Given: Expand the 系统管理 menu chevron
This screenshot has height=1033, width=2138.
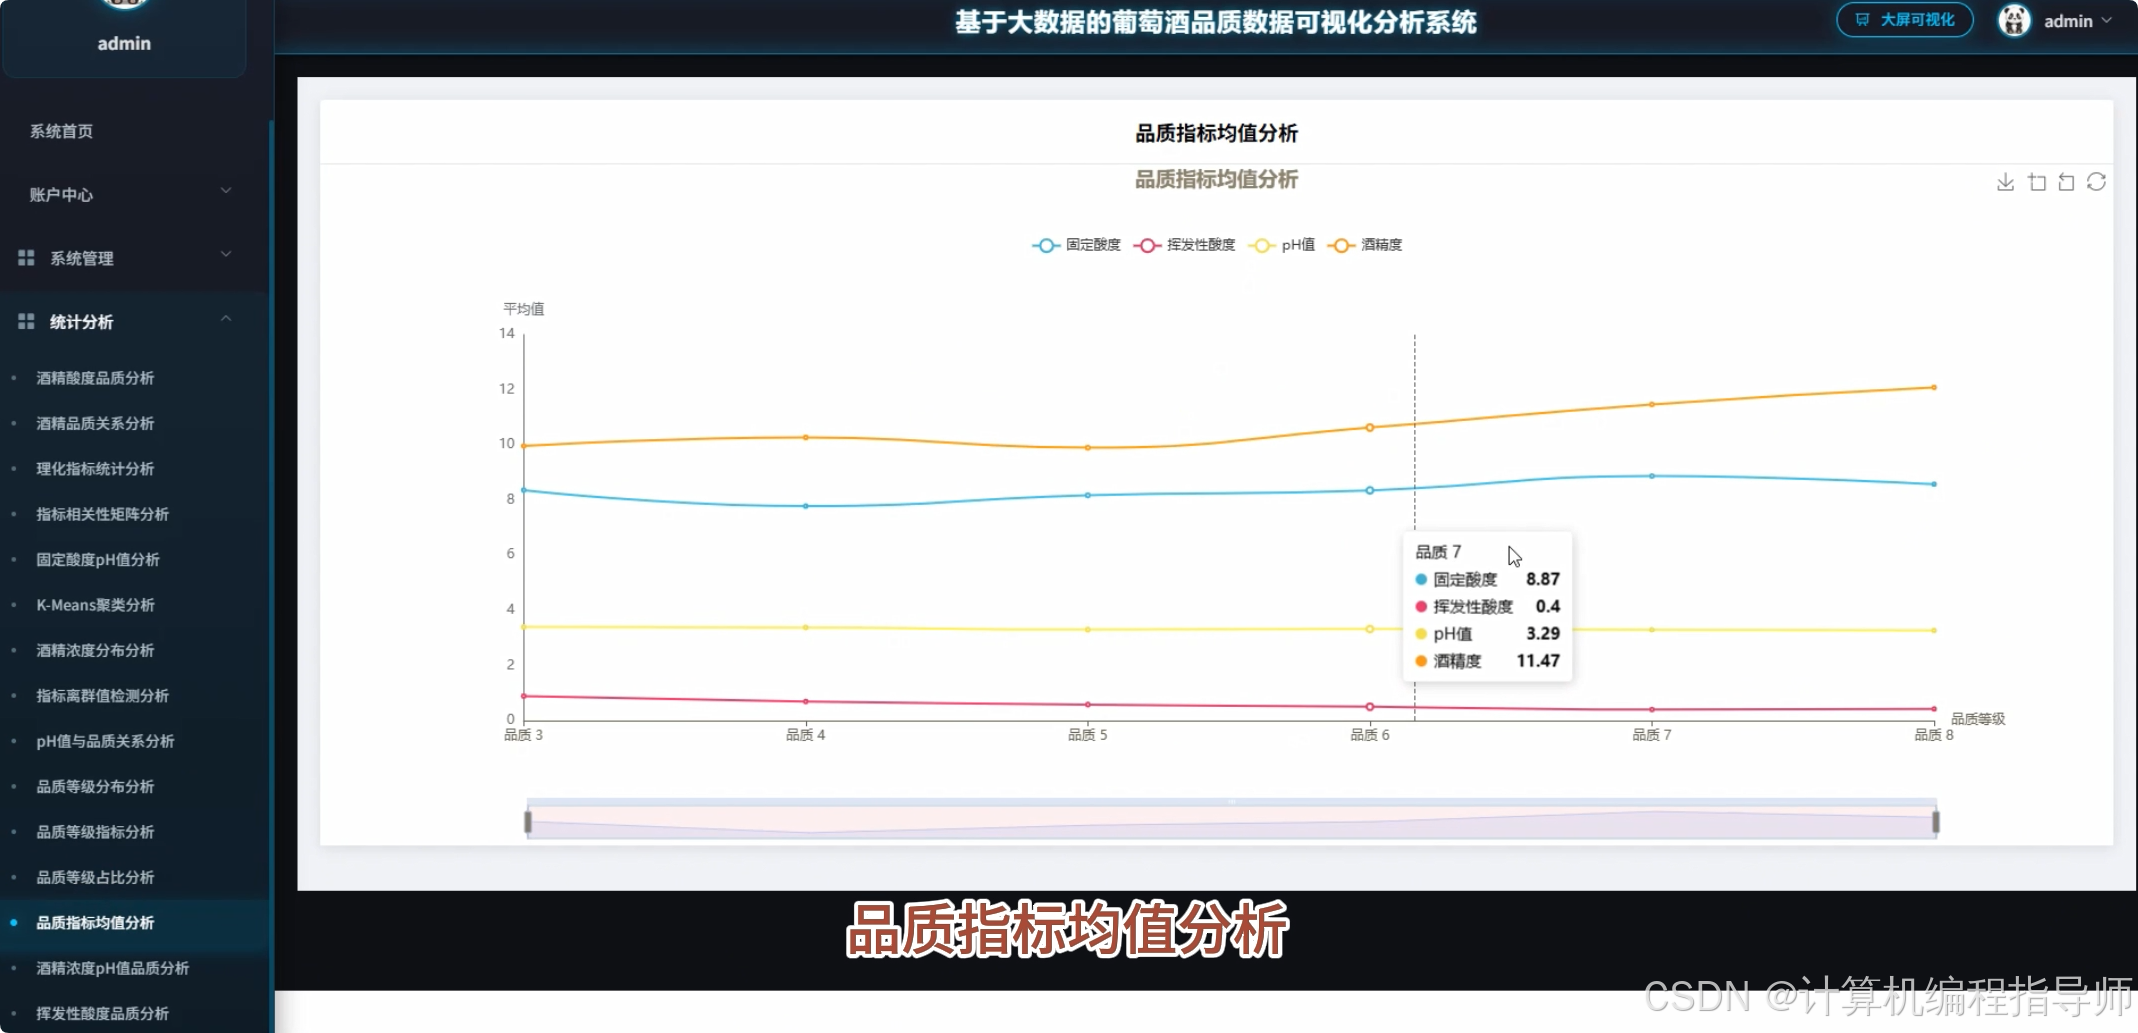Looking at the screenshot, I should (226, 255).
